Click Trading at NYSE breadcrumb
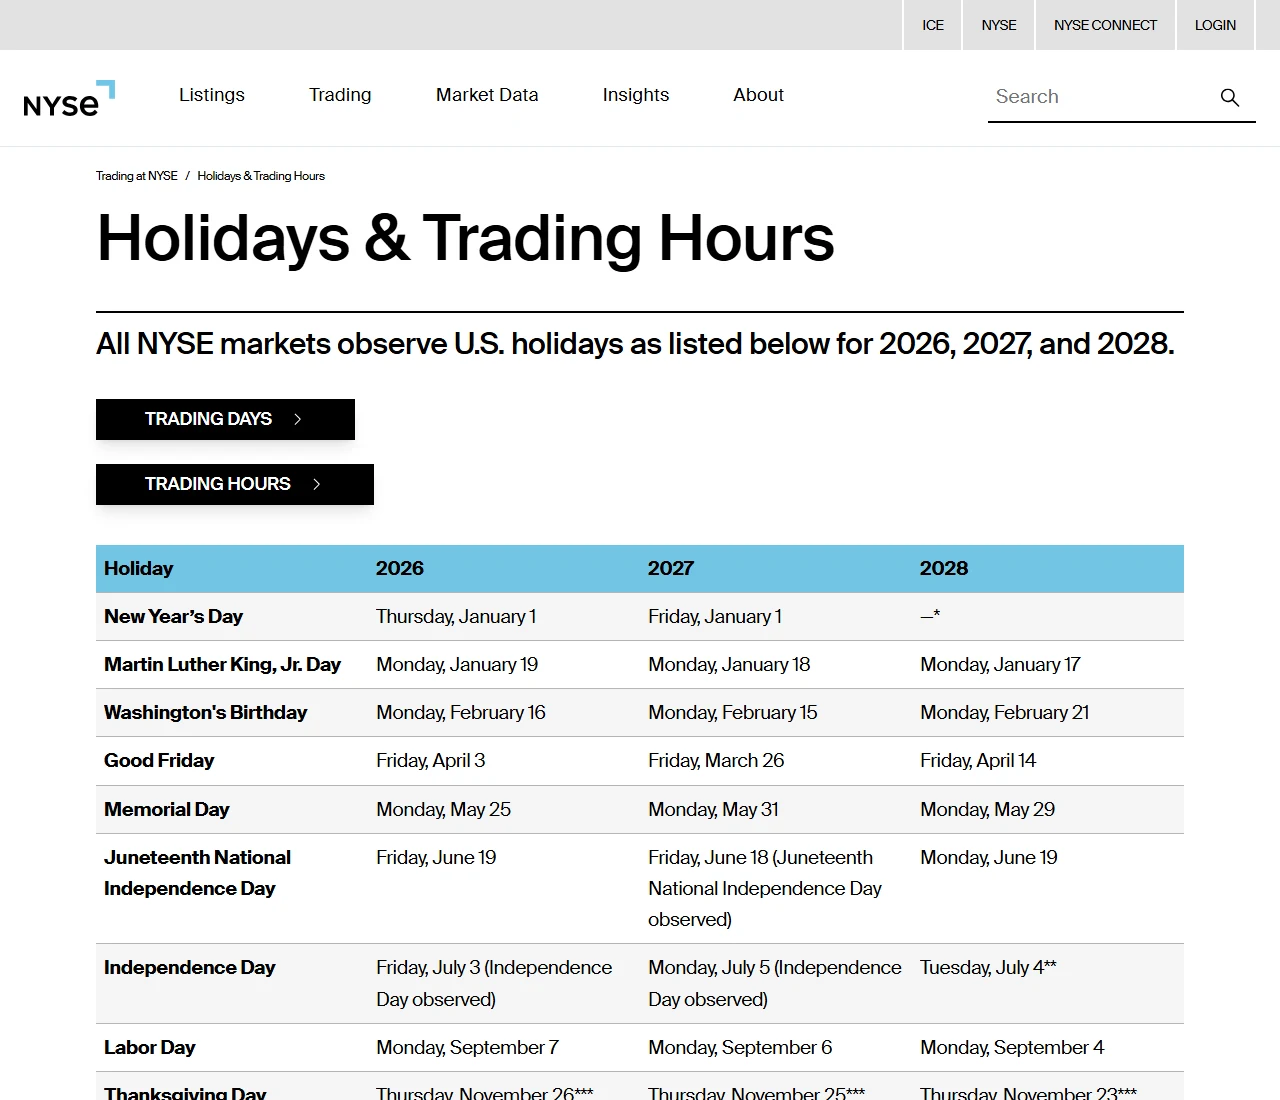Screen dimensions: 1280x1100 click(x=137, y=176)
